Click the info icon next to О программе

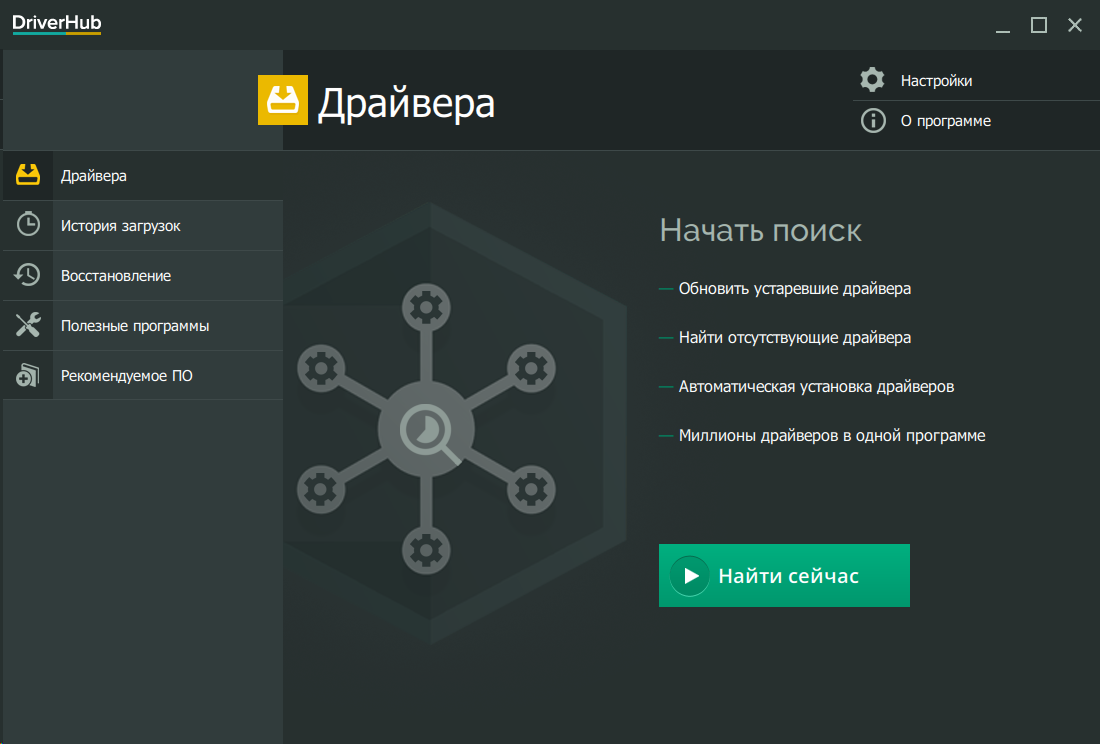pyautogui.click(x=873, y=121)
